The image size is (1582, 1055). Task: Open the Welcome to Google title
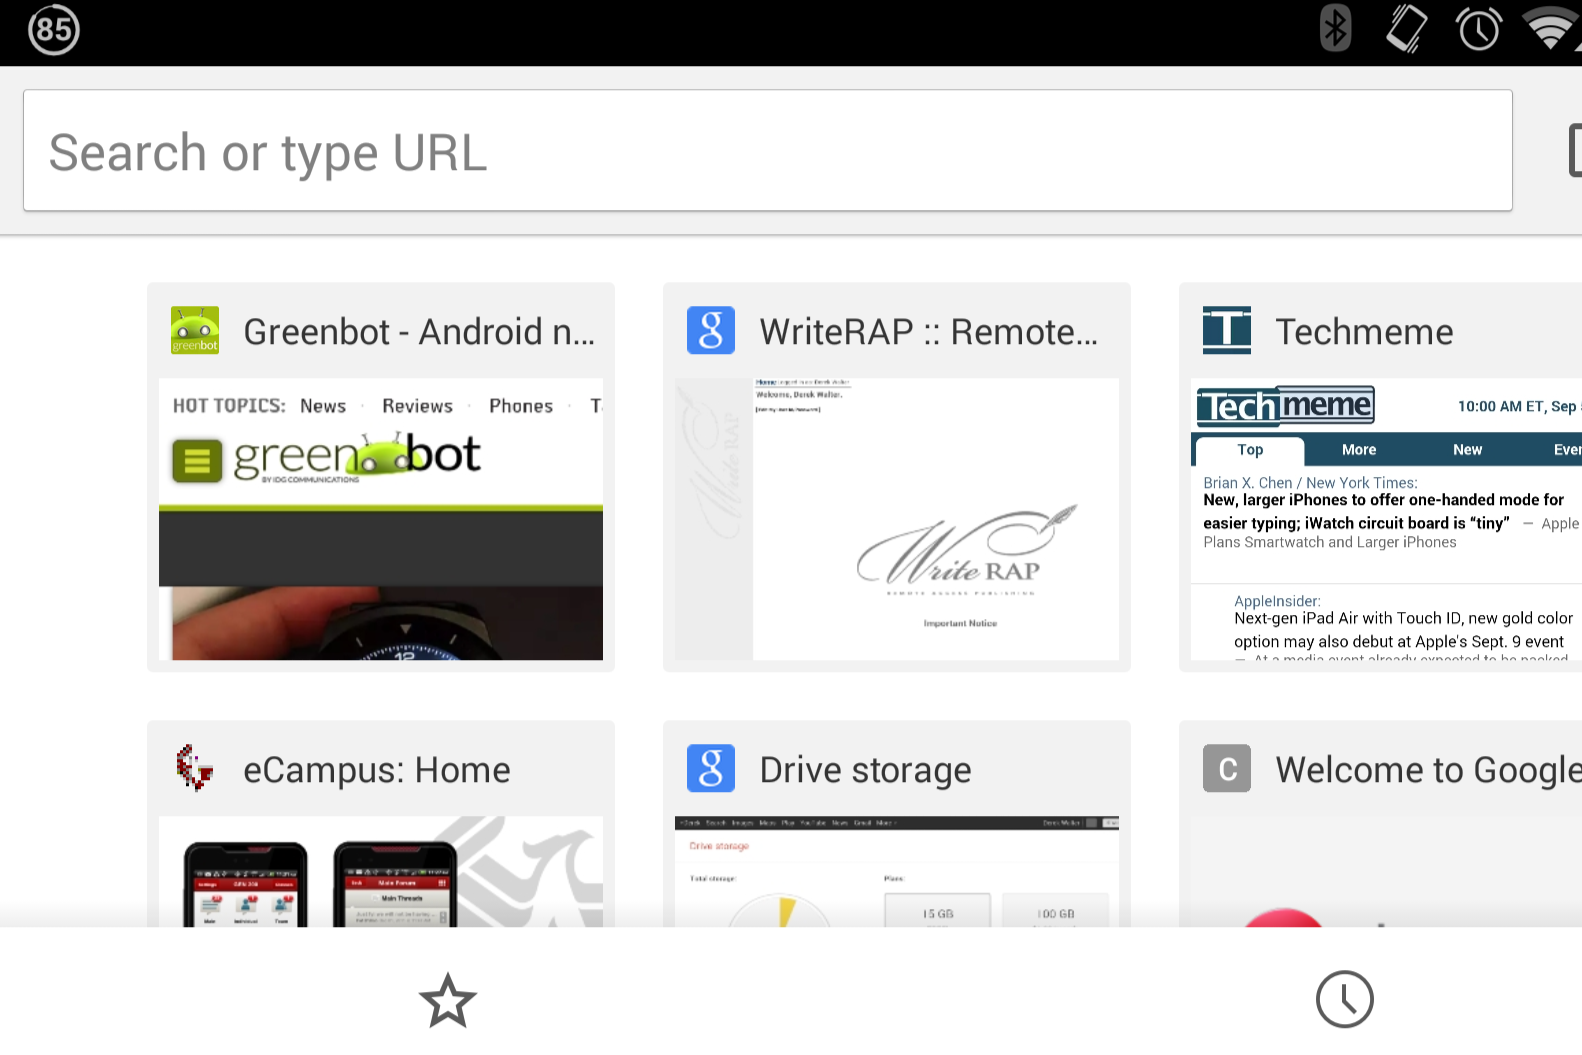pos(1429,770)
